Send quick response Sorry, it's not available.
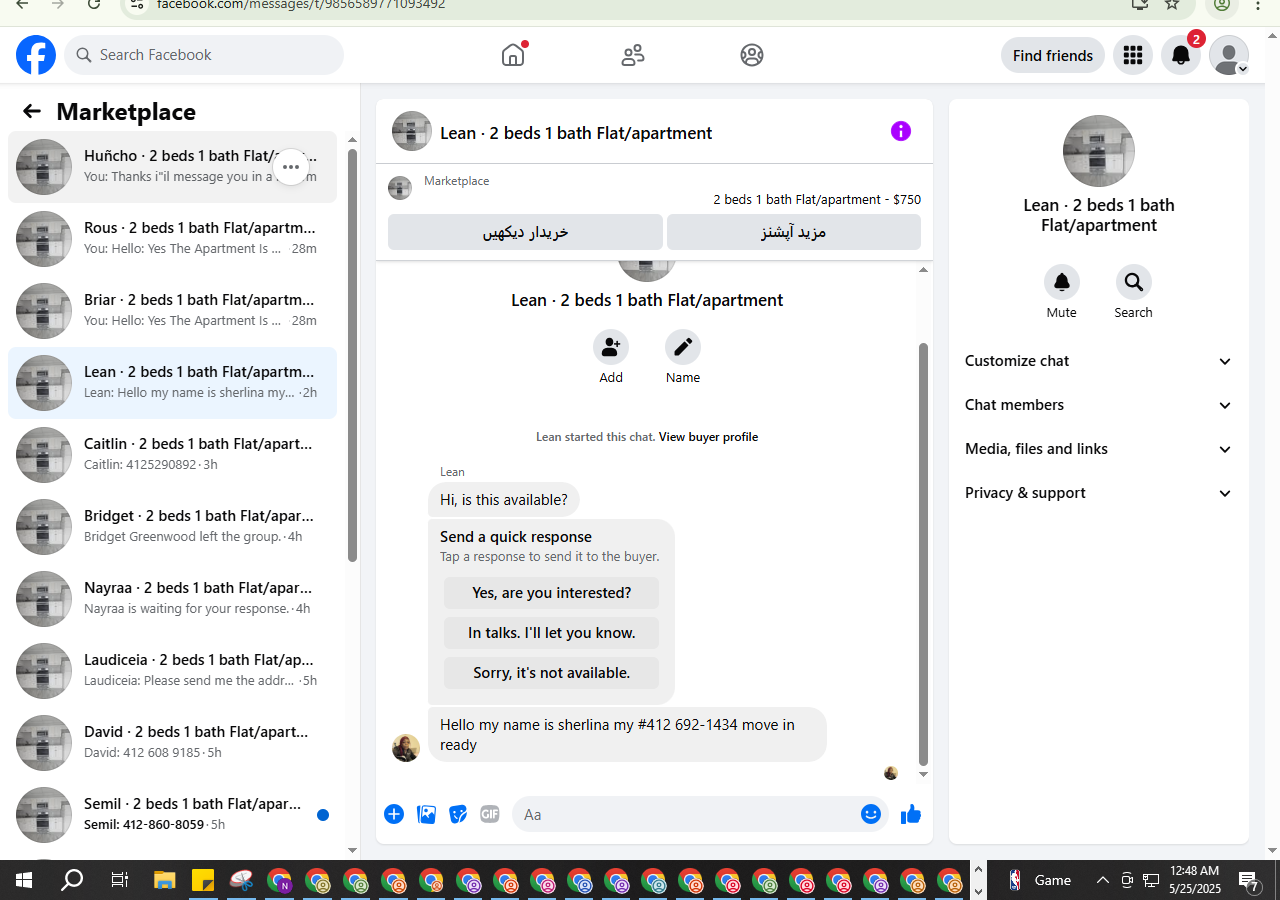The image size is (1280, 900). 552,673
